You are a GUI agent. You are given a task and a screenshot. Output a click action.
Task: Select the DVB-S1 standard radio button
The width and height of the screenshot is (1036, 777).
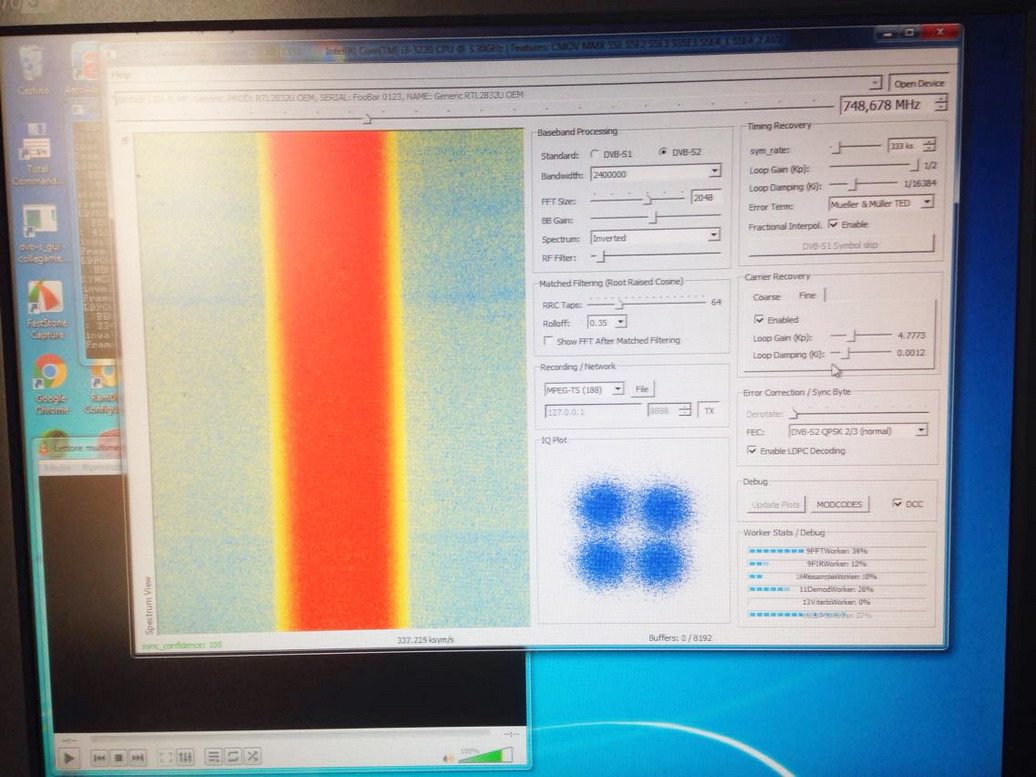(595, 154)
